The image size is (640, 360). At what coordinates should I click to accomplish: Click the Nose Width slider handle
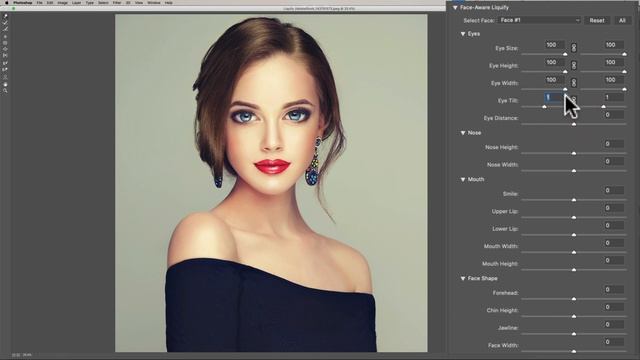click(x=574, y=171)
